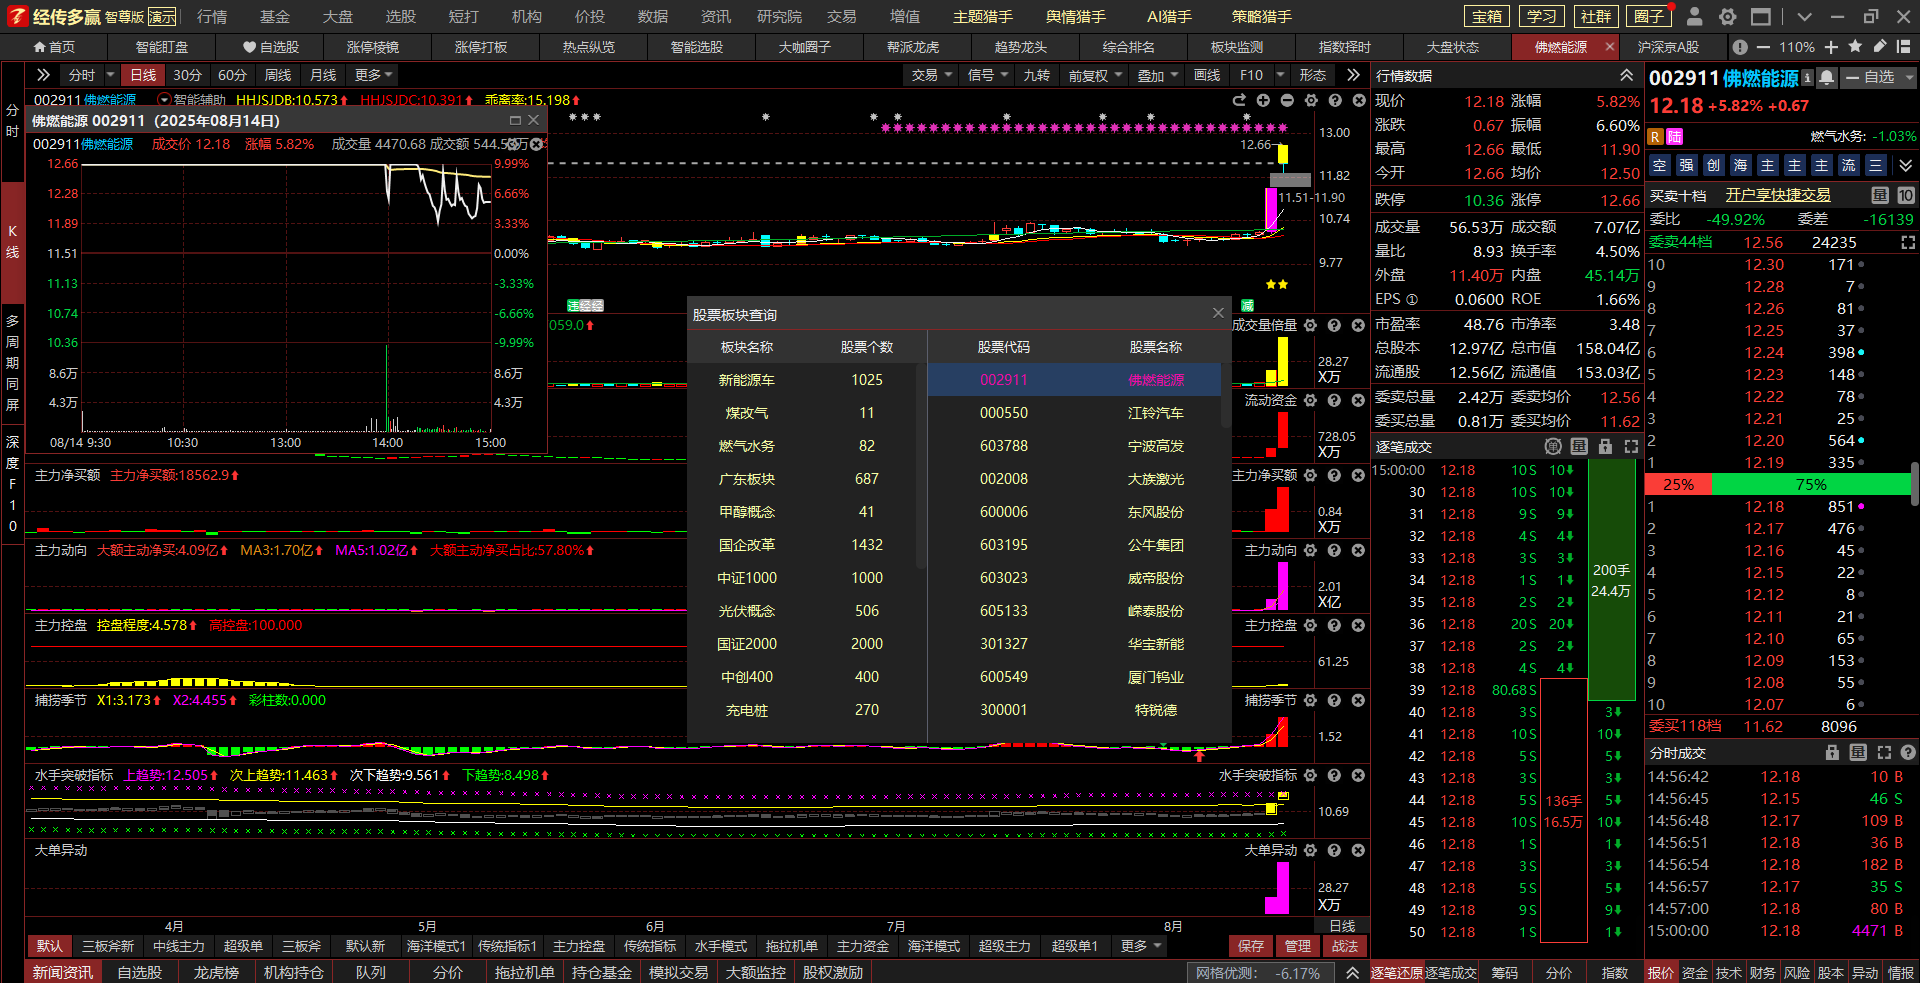
Task: Open the 交易 dropdown in chart toolbar
Action: pos(932,75)
